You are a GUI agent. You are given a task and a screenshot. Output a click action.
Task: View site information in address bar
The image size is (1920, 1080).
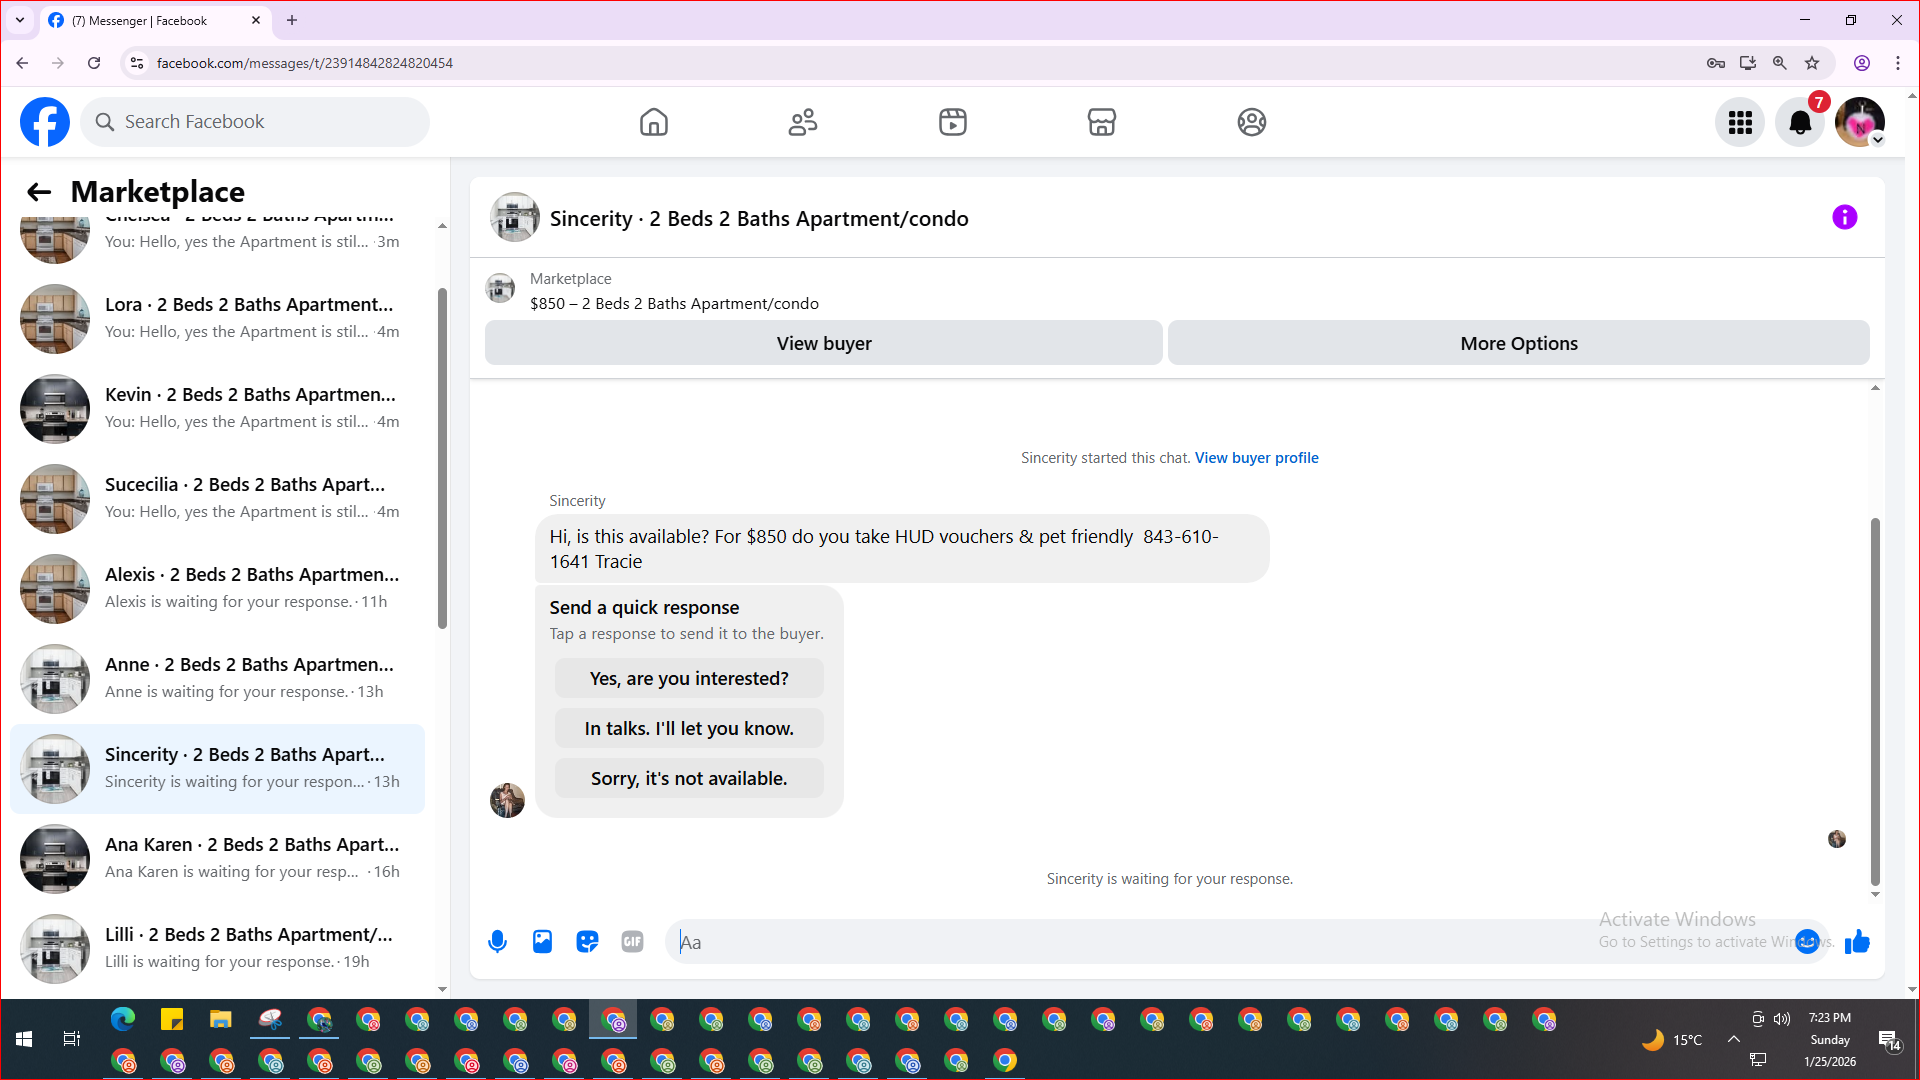(x=137, y=63)
